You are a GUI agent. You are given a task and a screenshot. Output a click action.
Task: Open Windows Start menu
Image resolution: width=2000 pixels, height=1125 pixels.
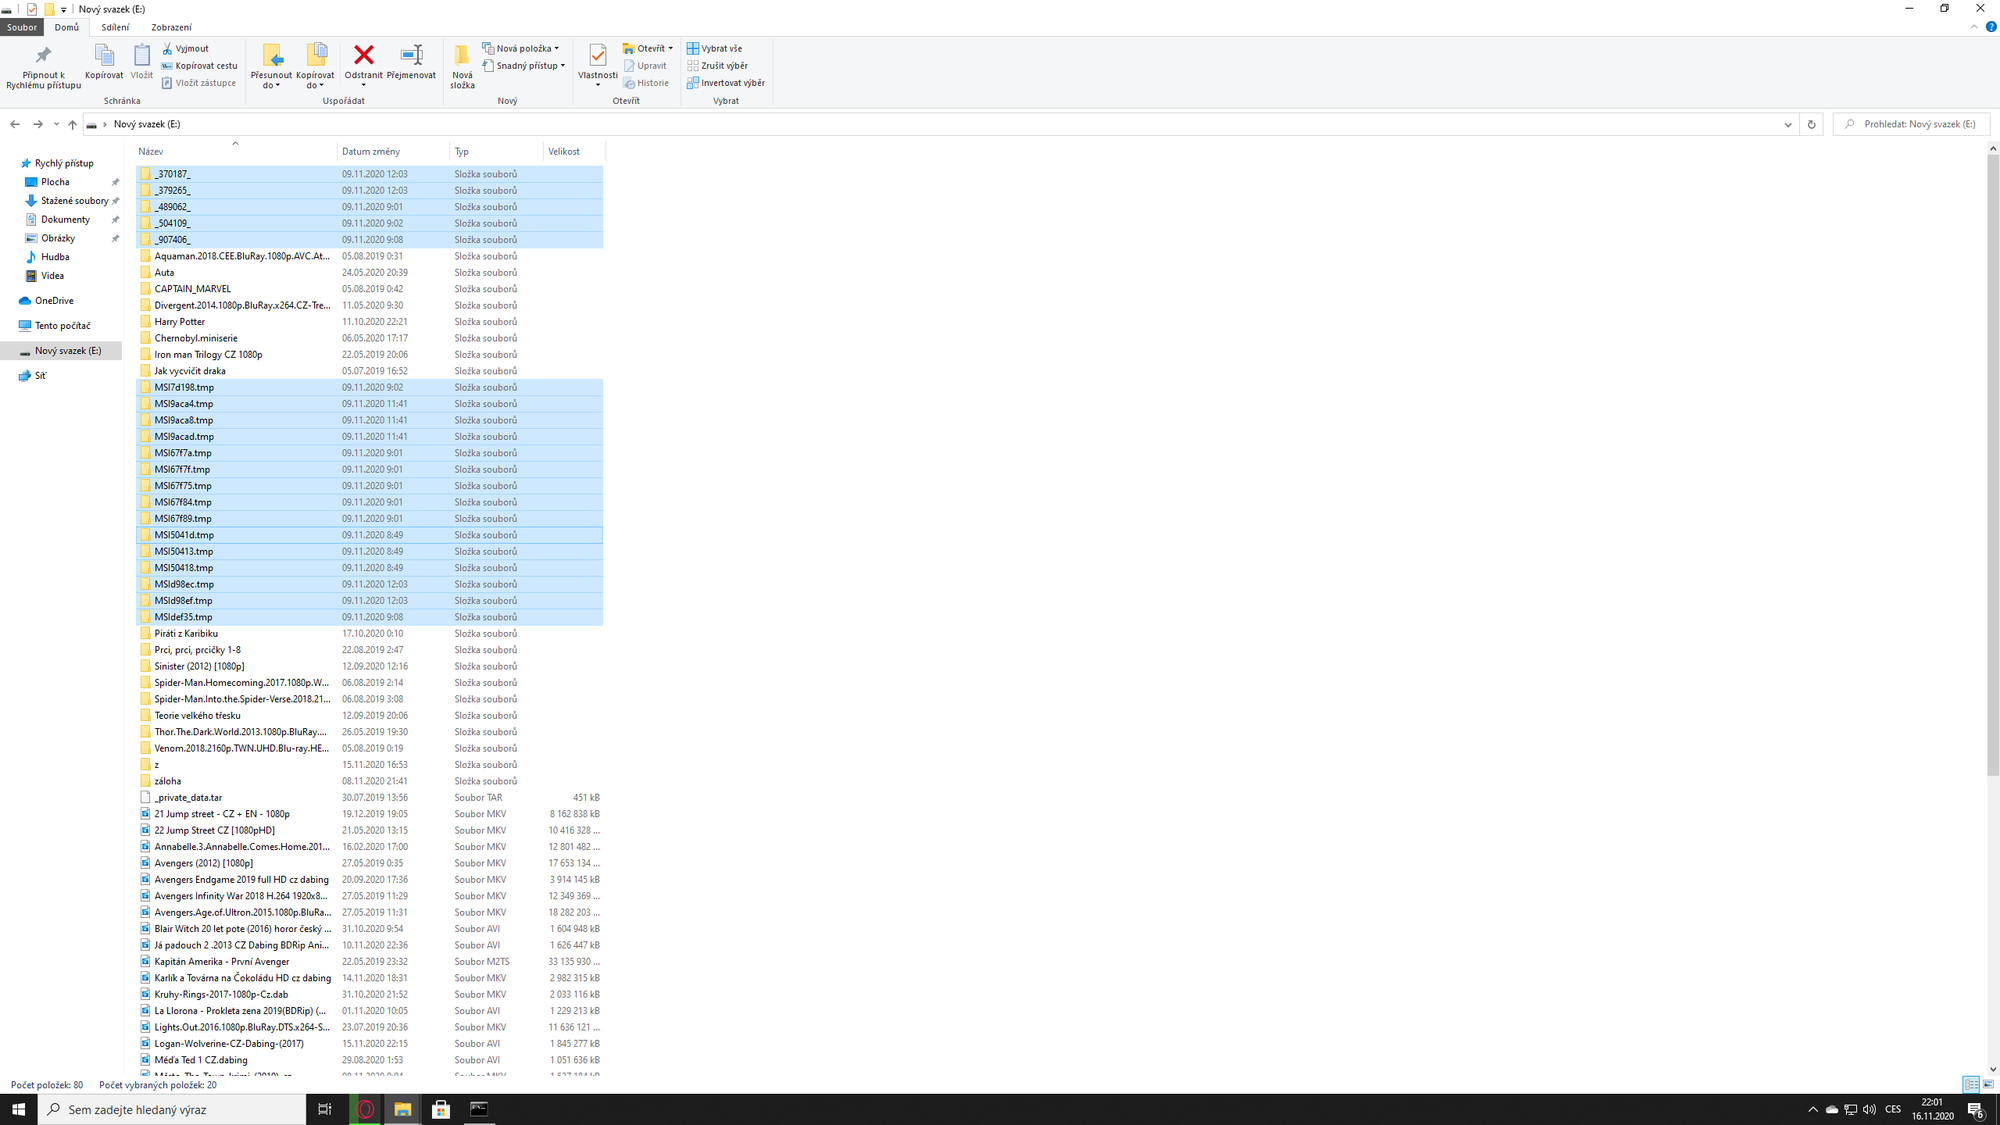click(x=18, y=1109)
